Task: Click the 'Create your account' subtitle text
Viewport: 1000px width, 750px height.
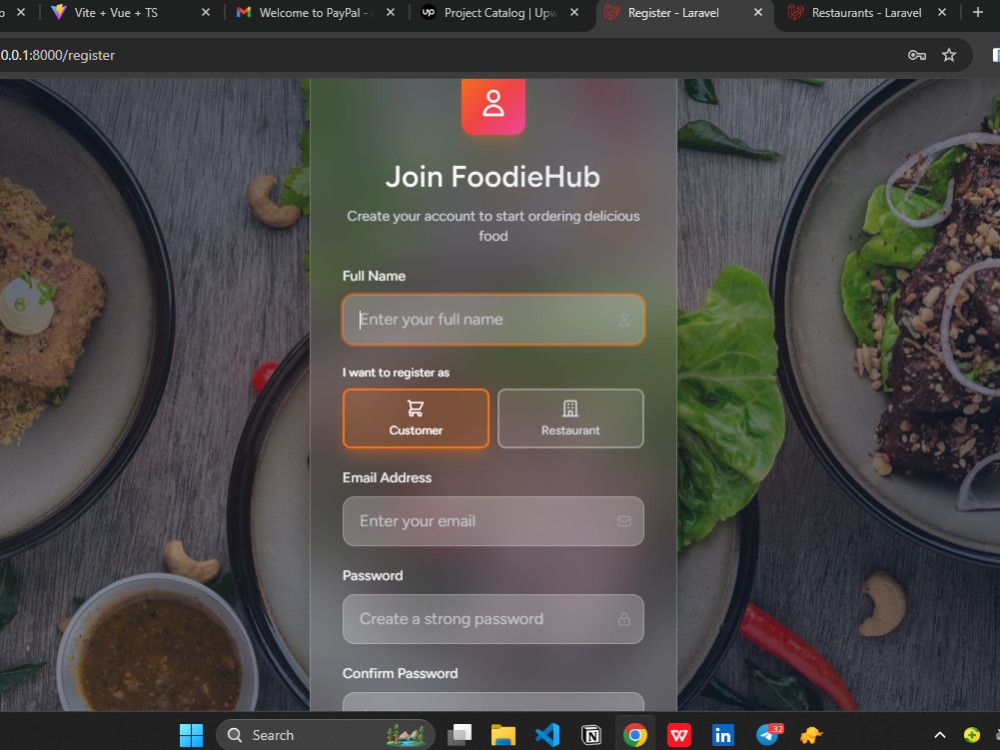Action: pos(493,226)
